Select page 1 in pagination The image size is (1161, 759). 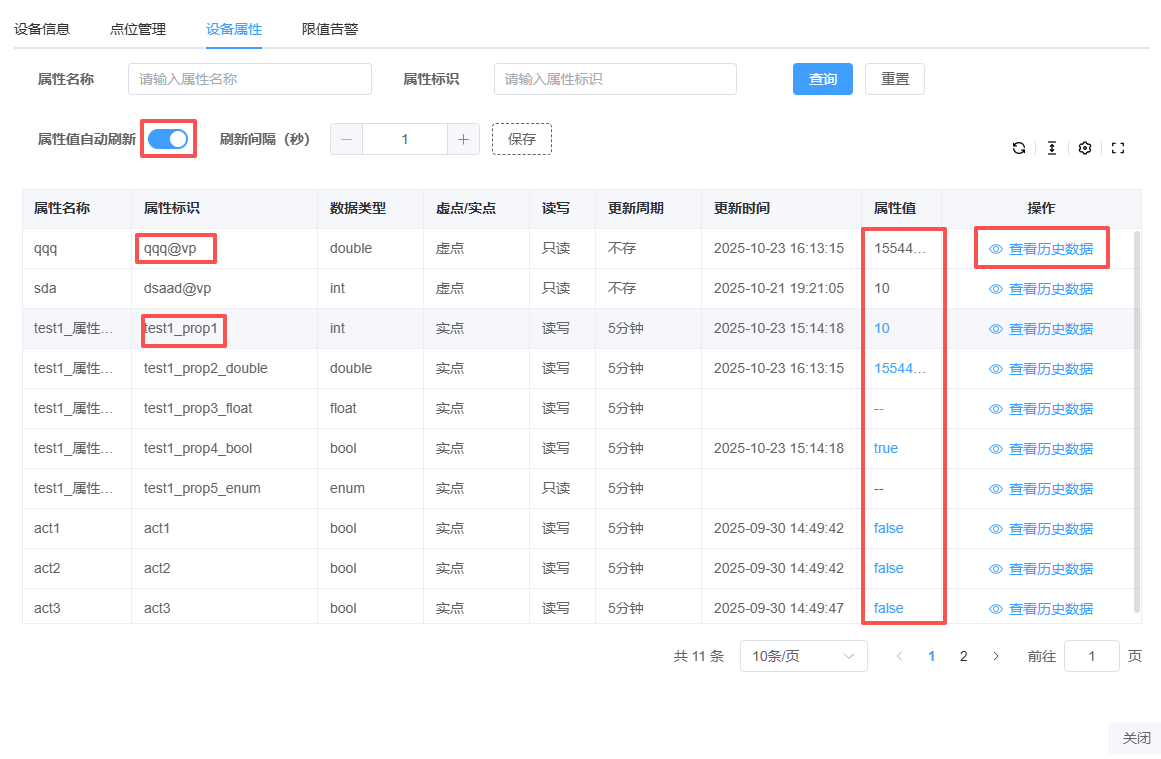(x=931, y=656)
